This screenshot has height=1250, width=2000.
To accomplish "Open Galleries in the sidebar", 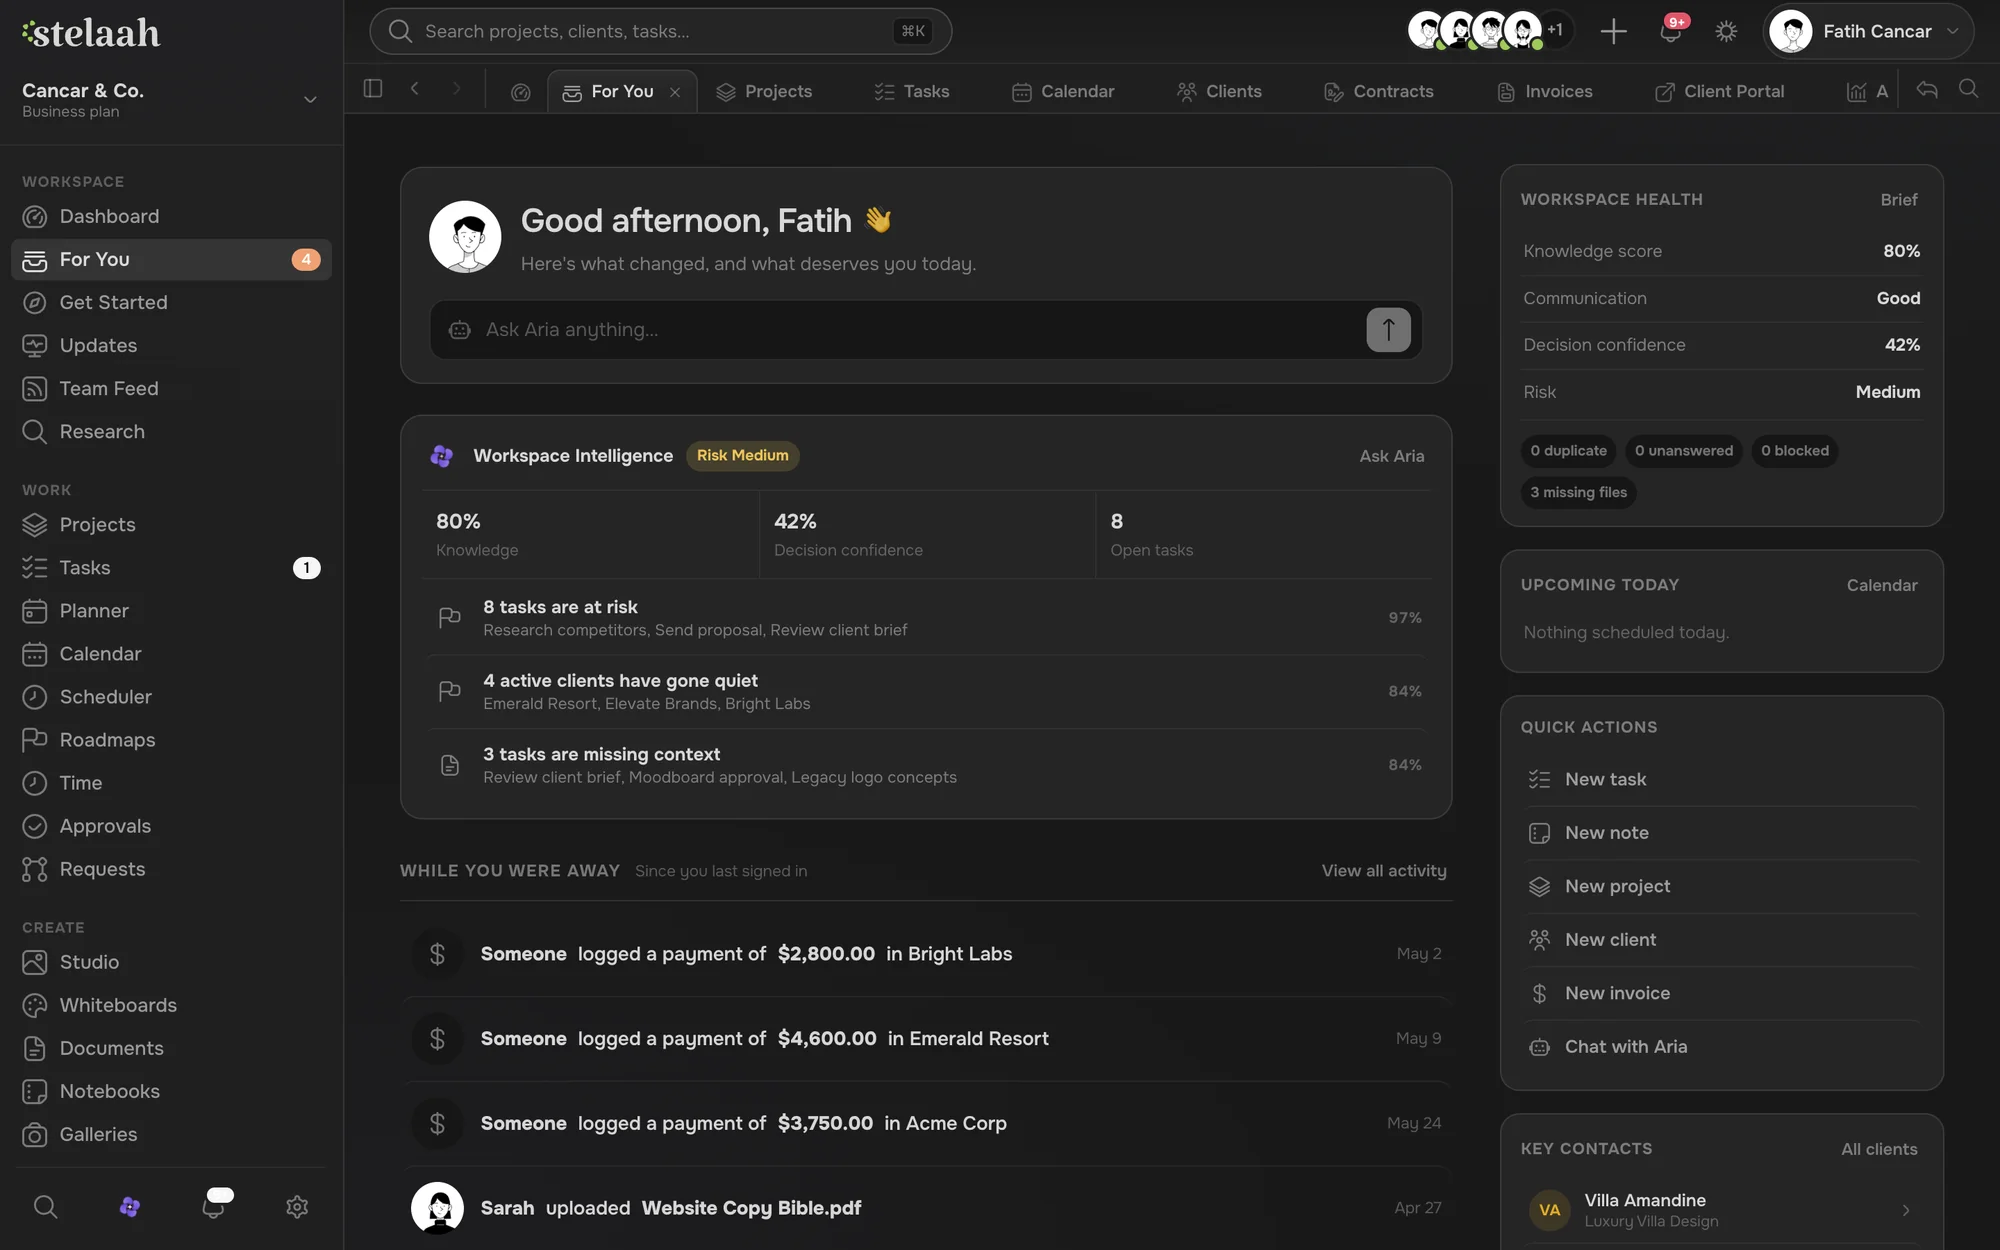I will point(171,1133).
